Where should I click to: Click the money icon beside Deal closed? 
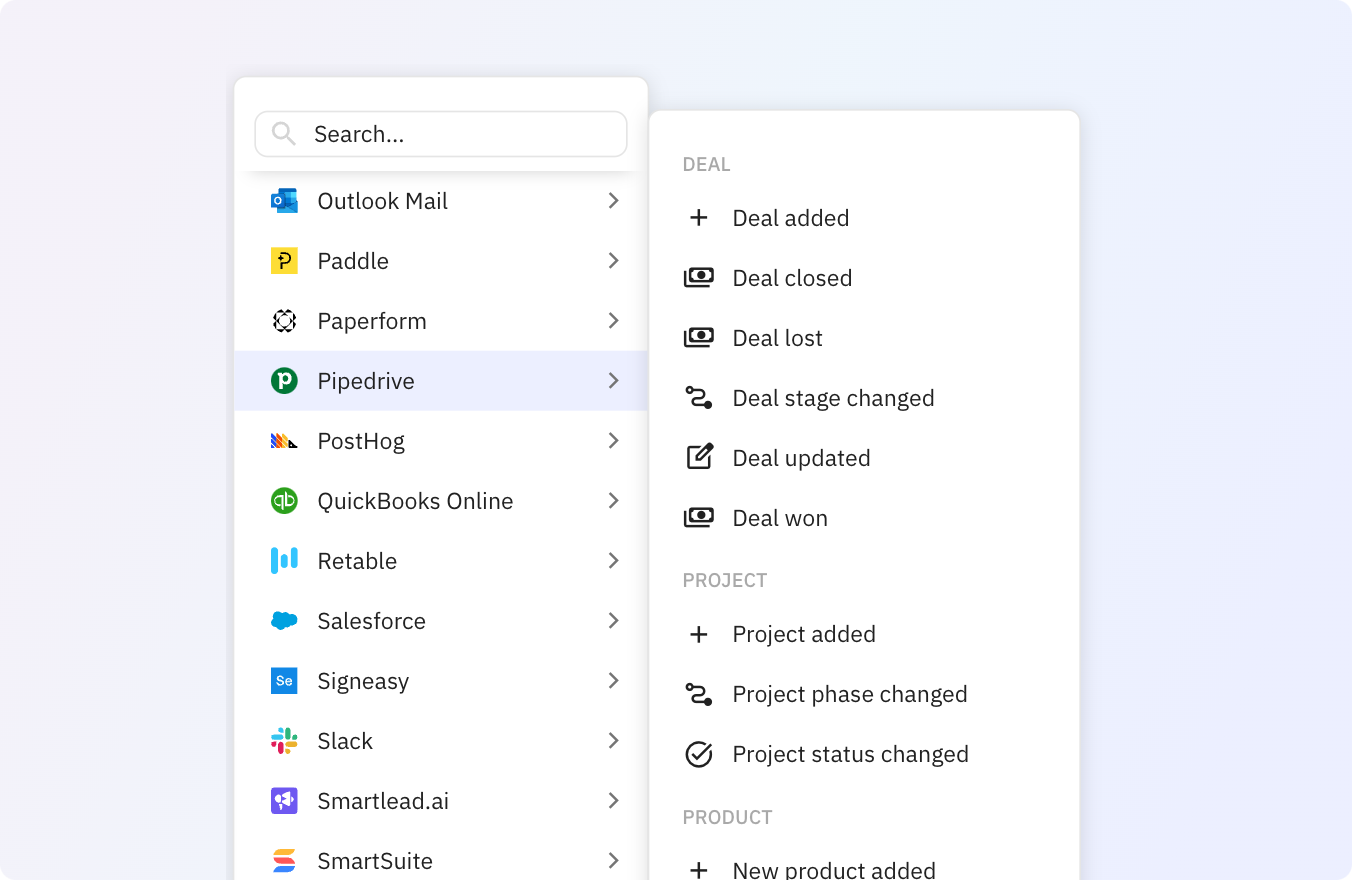click(699, 278)
